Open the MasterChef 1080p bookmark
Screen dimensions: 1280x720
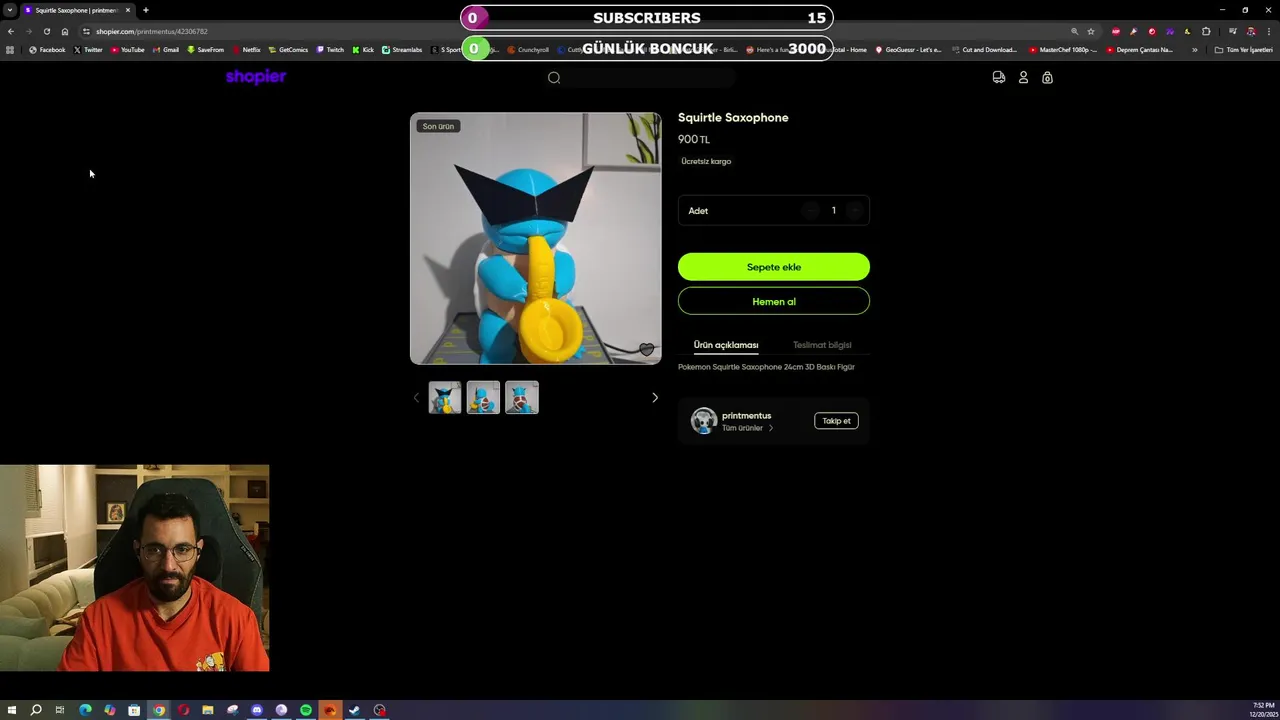click(x=1063, y=50)
